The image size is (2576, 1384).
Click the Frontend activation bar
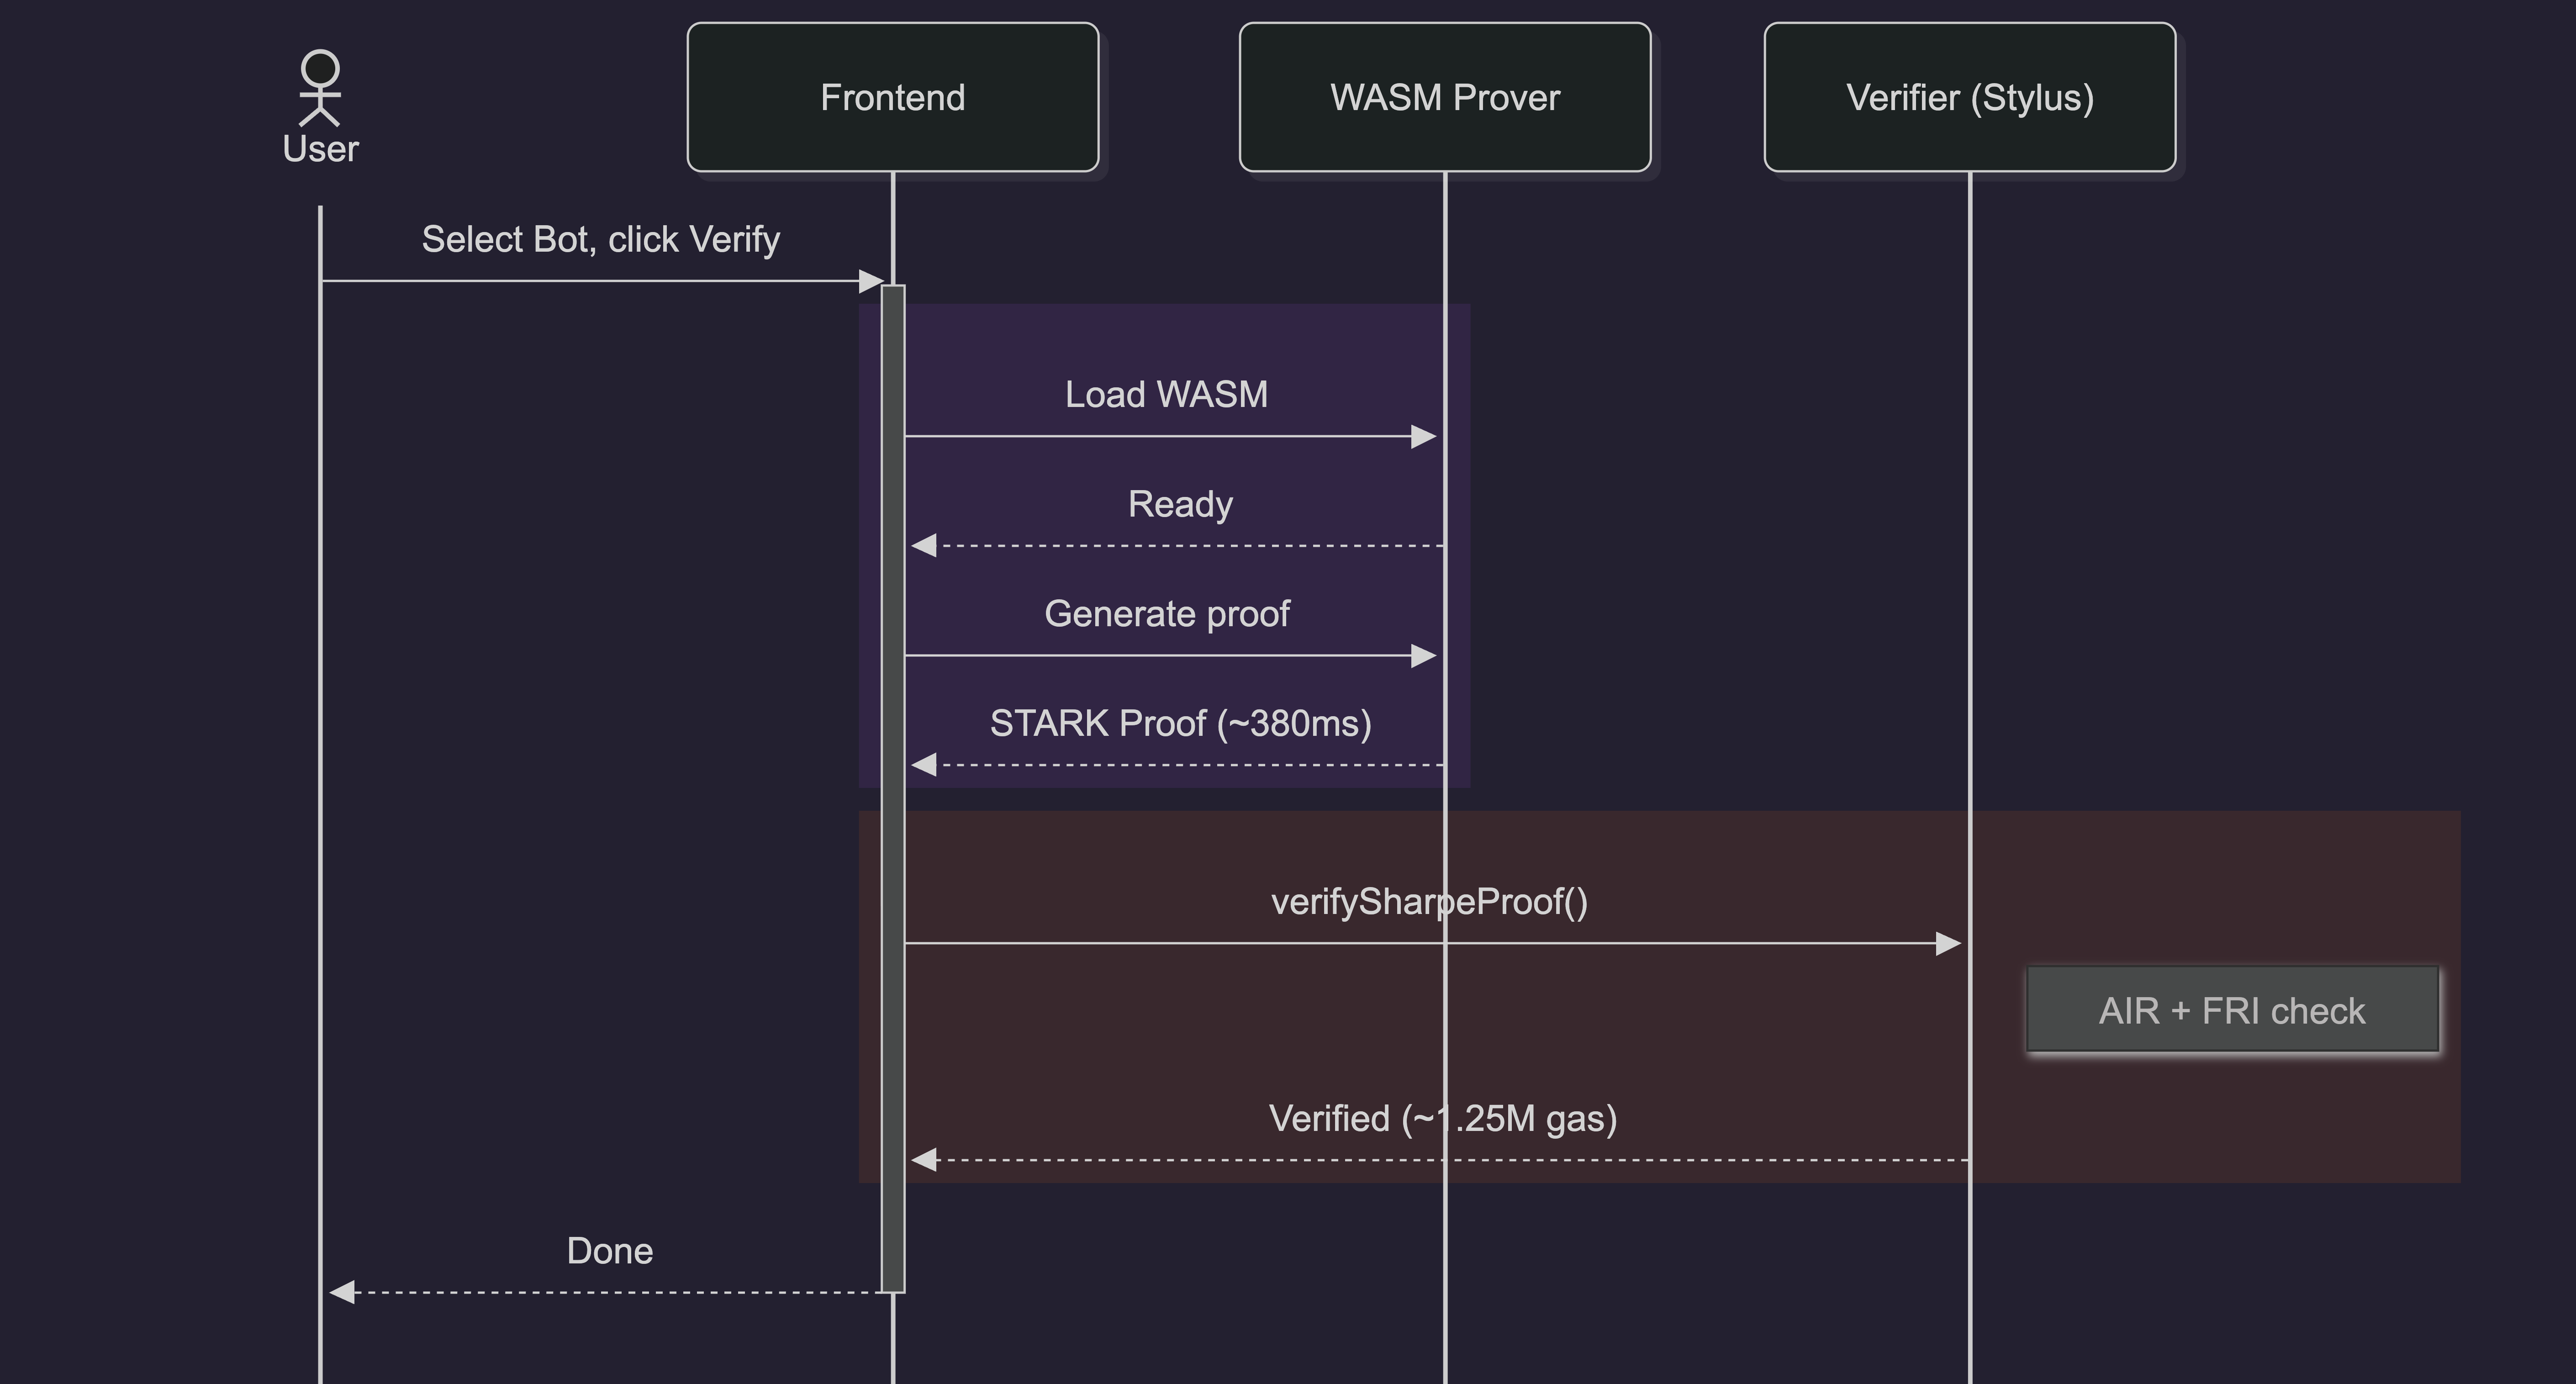893,850
